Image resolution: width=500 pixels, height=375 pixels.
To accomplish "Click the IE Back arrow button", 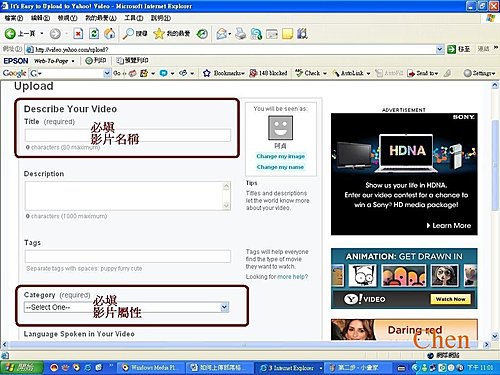I will pos(10,33).
